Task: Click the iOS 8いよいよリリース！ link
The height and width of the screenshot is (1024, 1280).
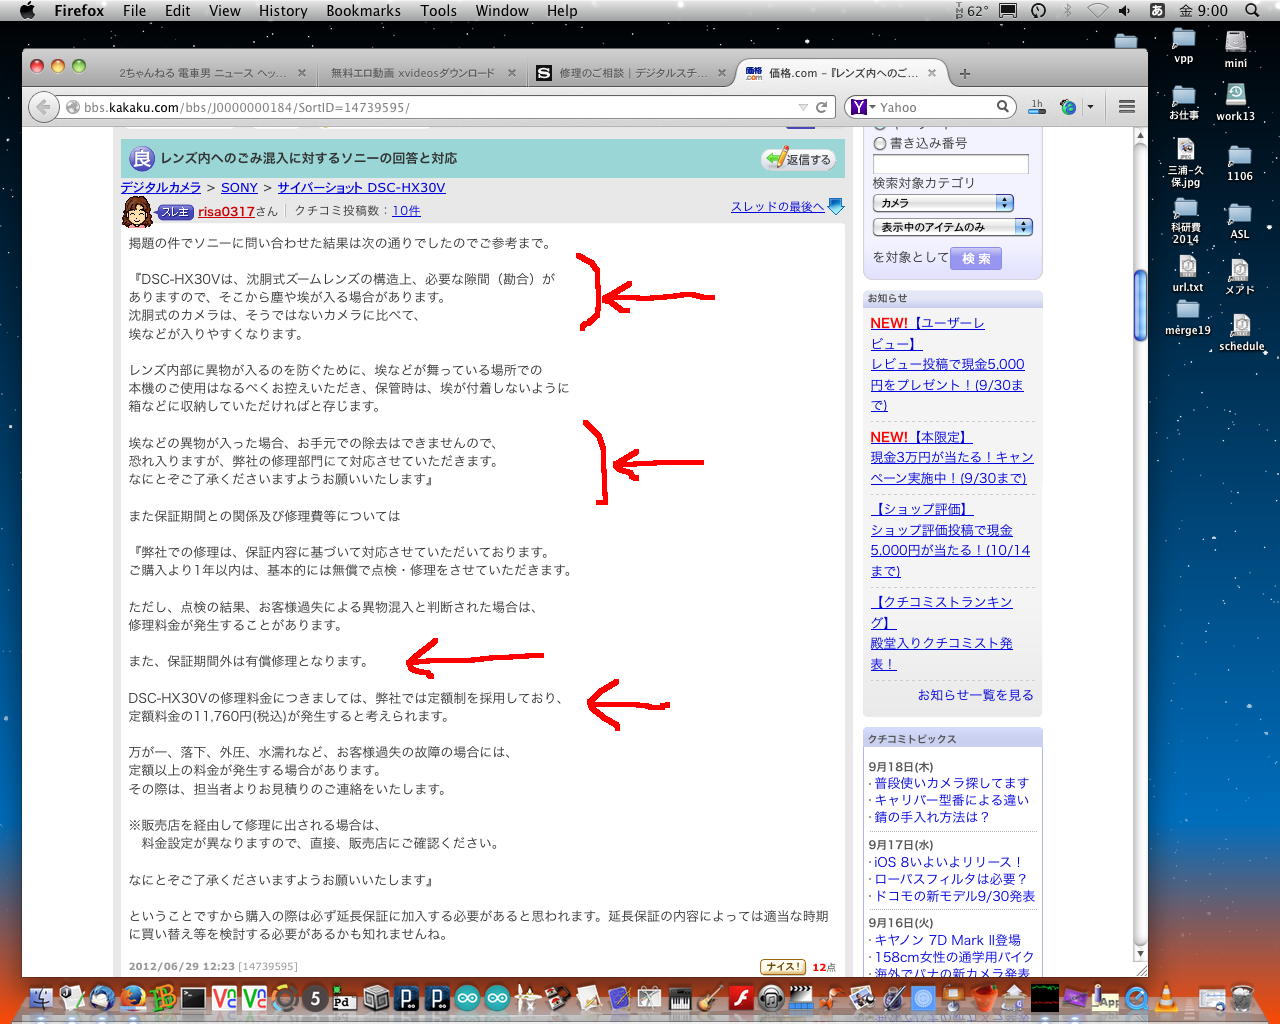Action: tap(948, 862)
